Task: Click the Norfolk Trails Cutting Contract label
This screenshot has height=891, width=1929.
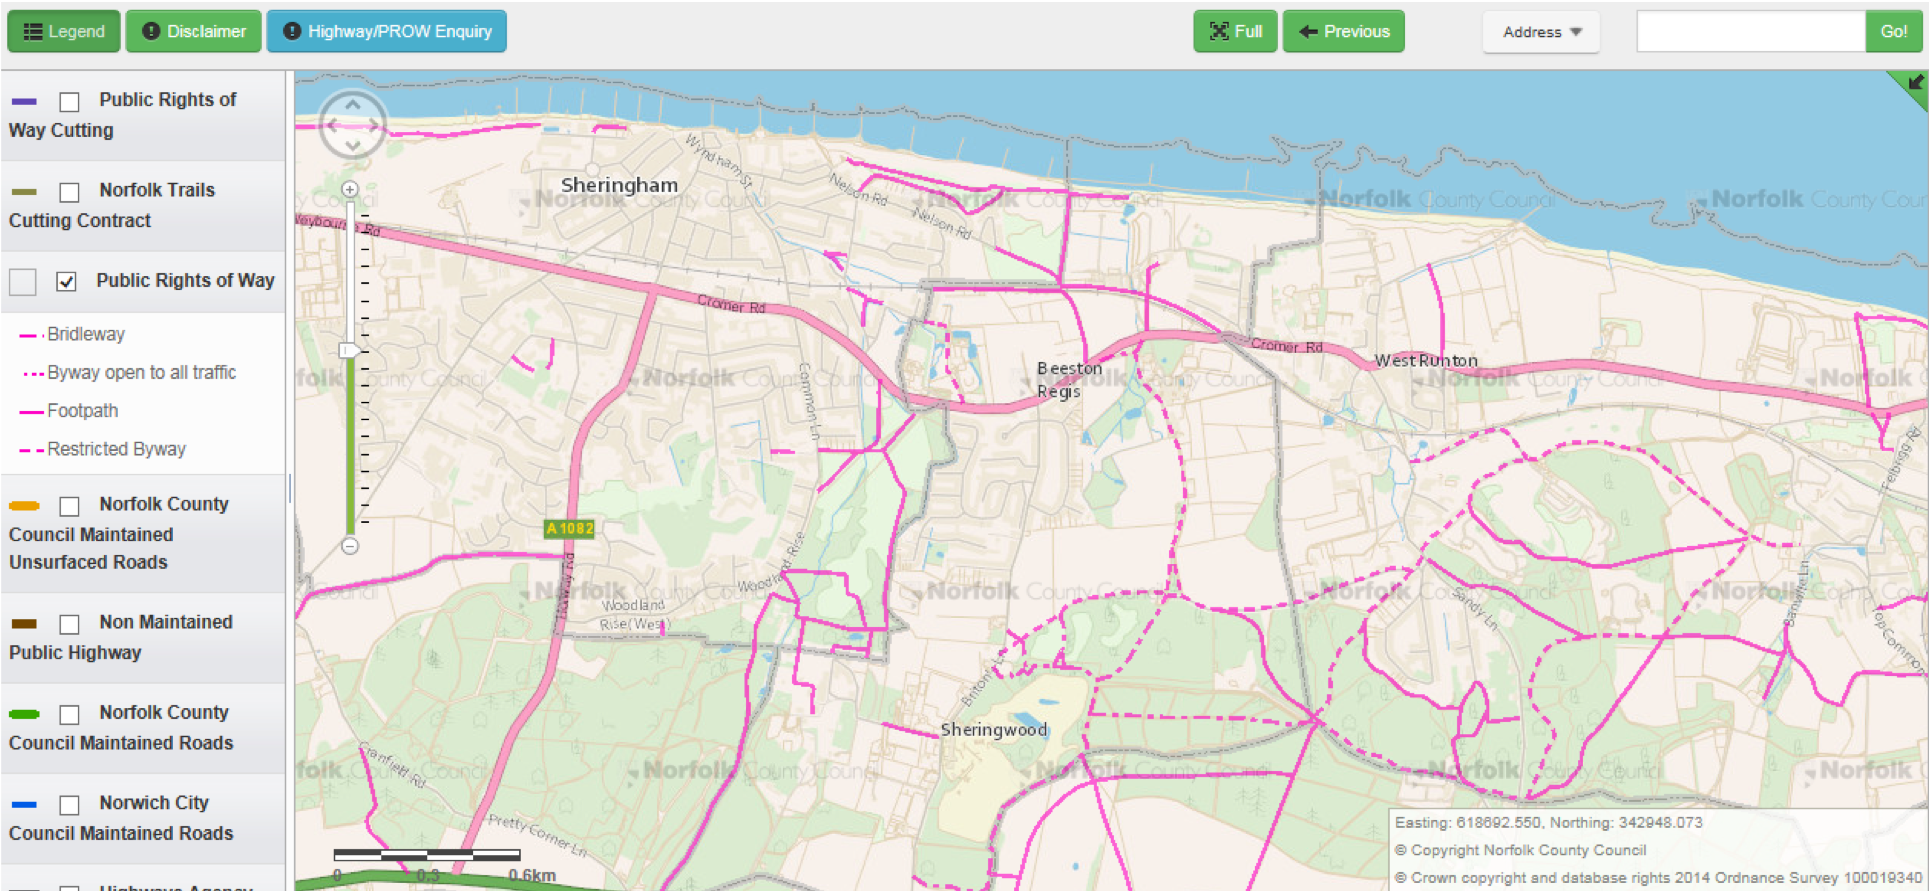Action: 112,205
